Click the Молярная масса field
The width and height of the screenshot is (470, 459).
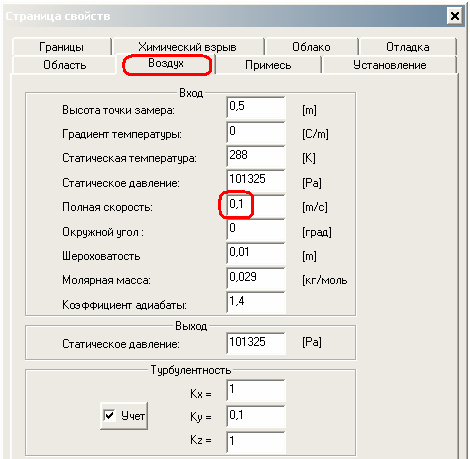coord(256,278)
